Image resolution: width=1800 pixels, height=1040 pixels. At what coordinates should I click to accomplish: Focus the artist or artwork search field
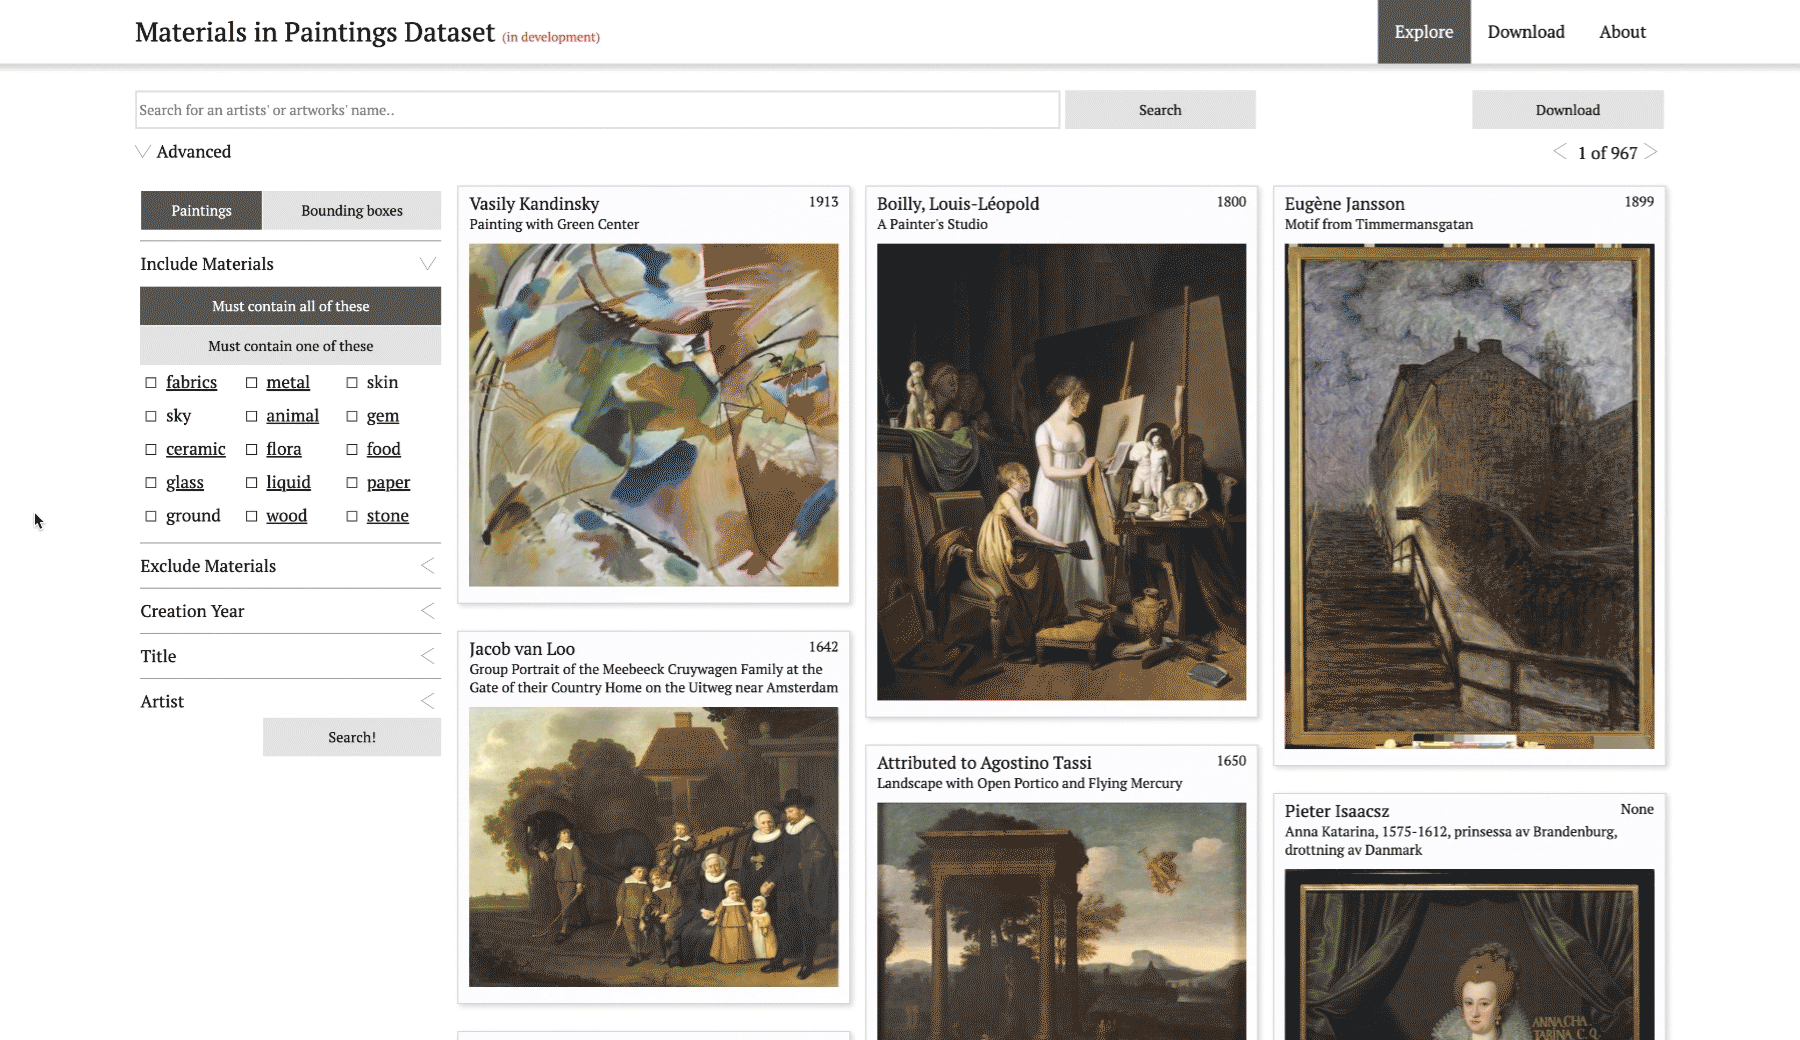597,110
